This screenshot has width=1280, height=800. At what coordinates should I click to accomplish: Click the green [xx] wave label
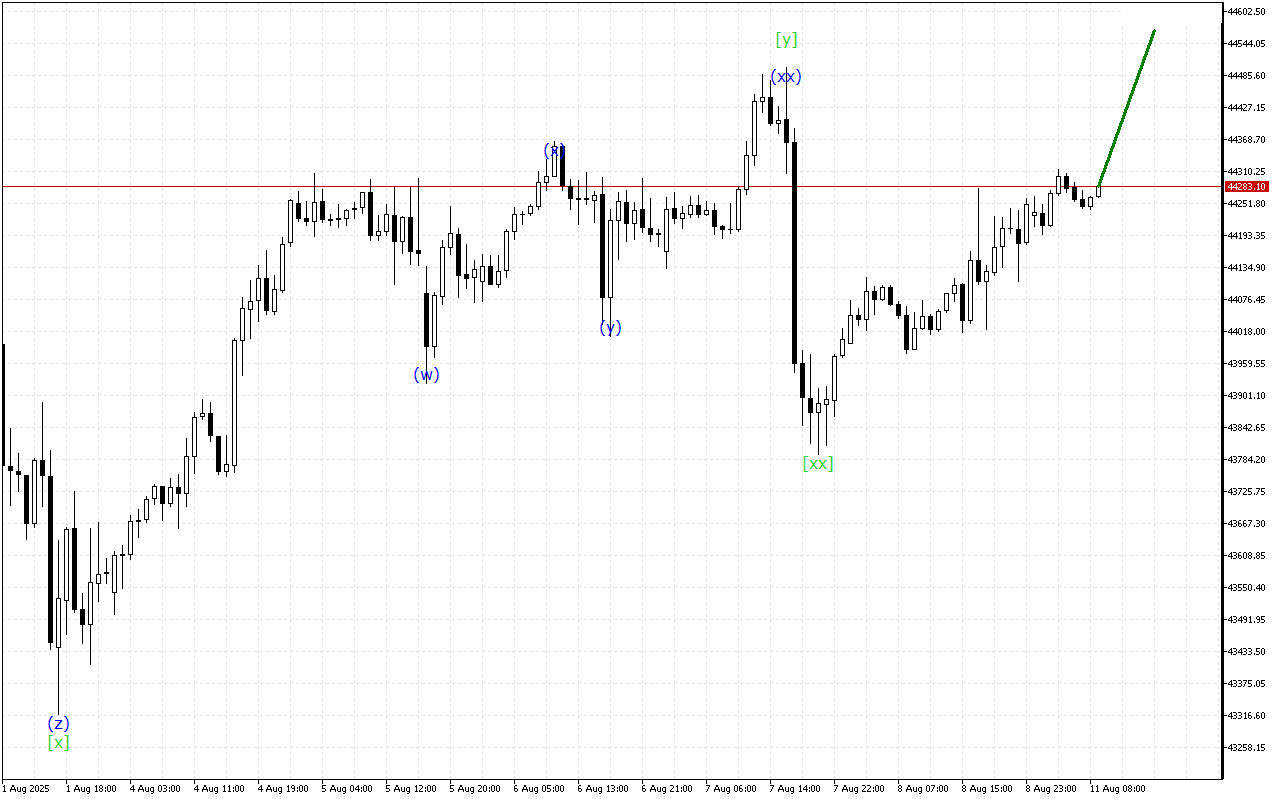point(817,463)
